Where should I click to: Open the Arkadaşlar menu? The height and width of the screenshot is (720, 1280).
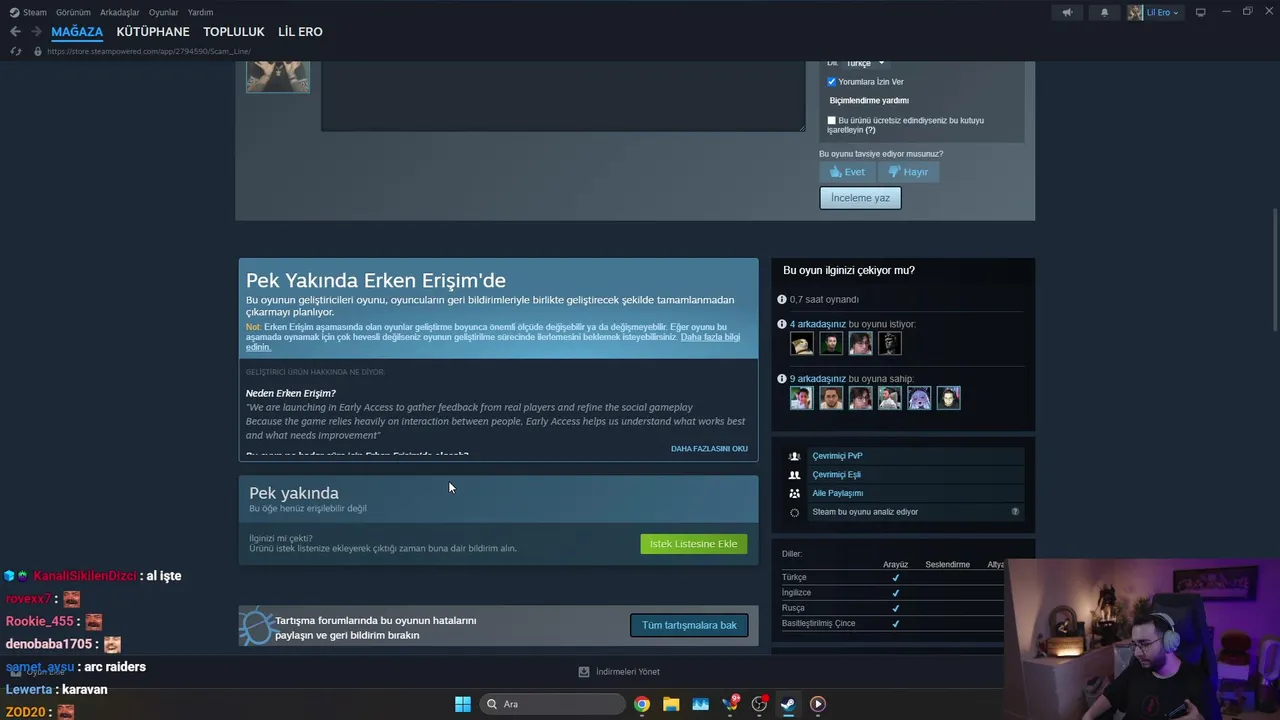coord(120,12)
